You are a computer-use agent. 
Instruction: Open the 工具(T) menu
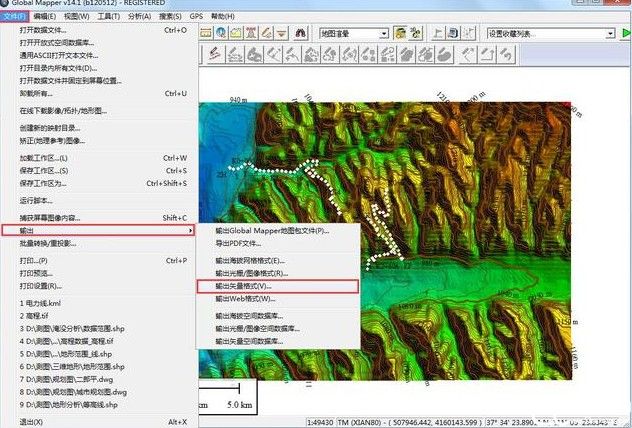pos(108,16)
